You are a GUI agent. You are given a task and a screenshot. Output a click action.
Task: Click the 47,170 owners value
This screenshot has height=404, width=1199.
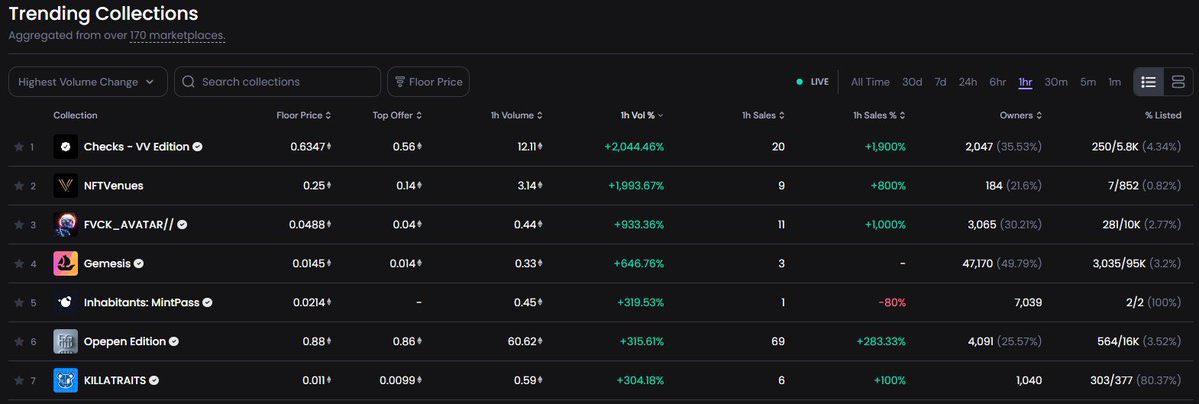click(977, 263)
